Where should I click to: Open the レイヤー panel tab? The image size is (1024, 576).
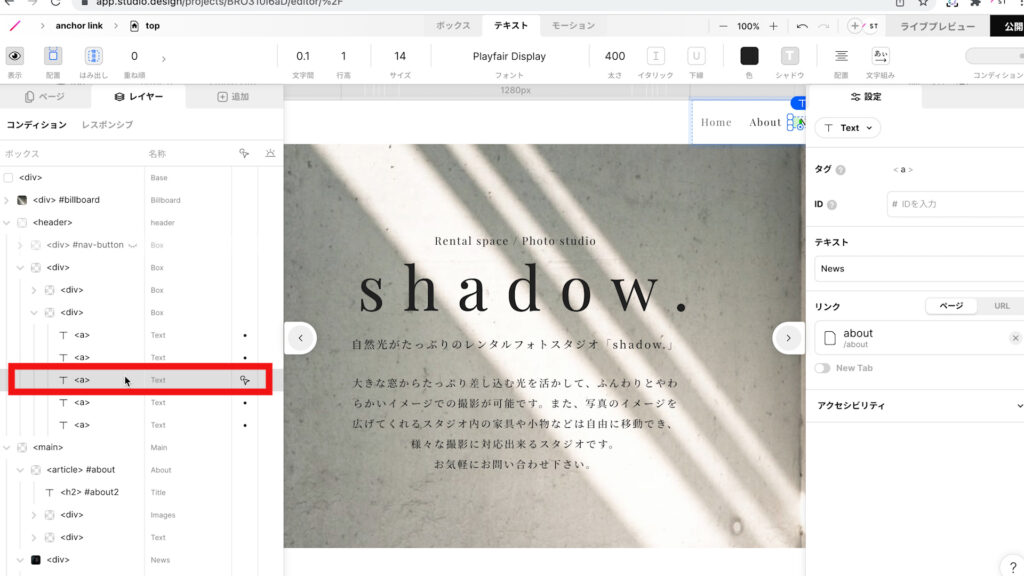pos(138,97)
